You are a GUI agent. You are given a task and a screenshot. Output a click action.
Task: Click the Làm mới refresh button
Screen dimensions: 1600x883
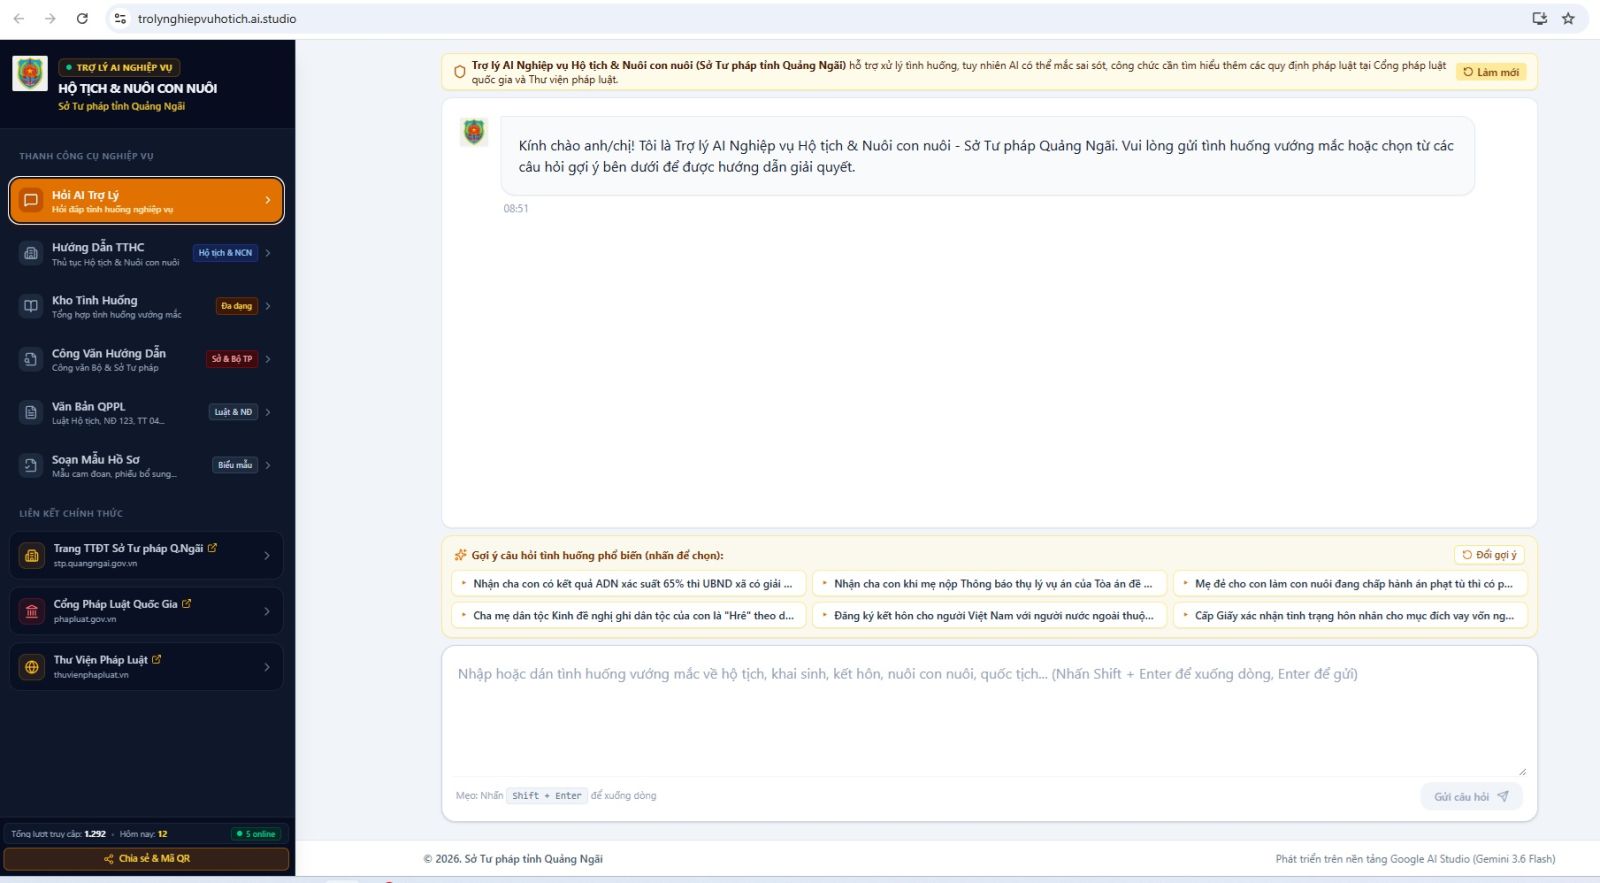click(1491, 72)
